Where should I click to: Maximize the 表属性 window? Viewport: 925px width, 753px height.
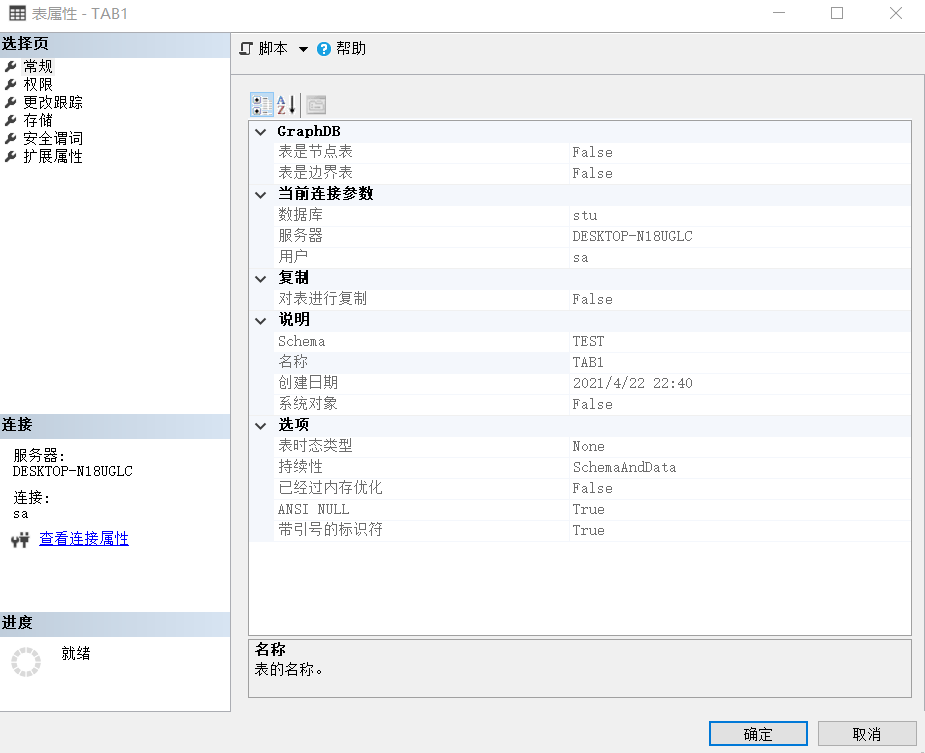(x=837, y=13)
